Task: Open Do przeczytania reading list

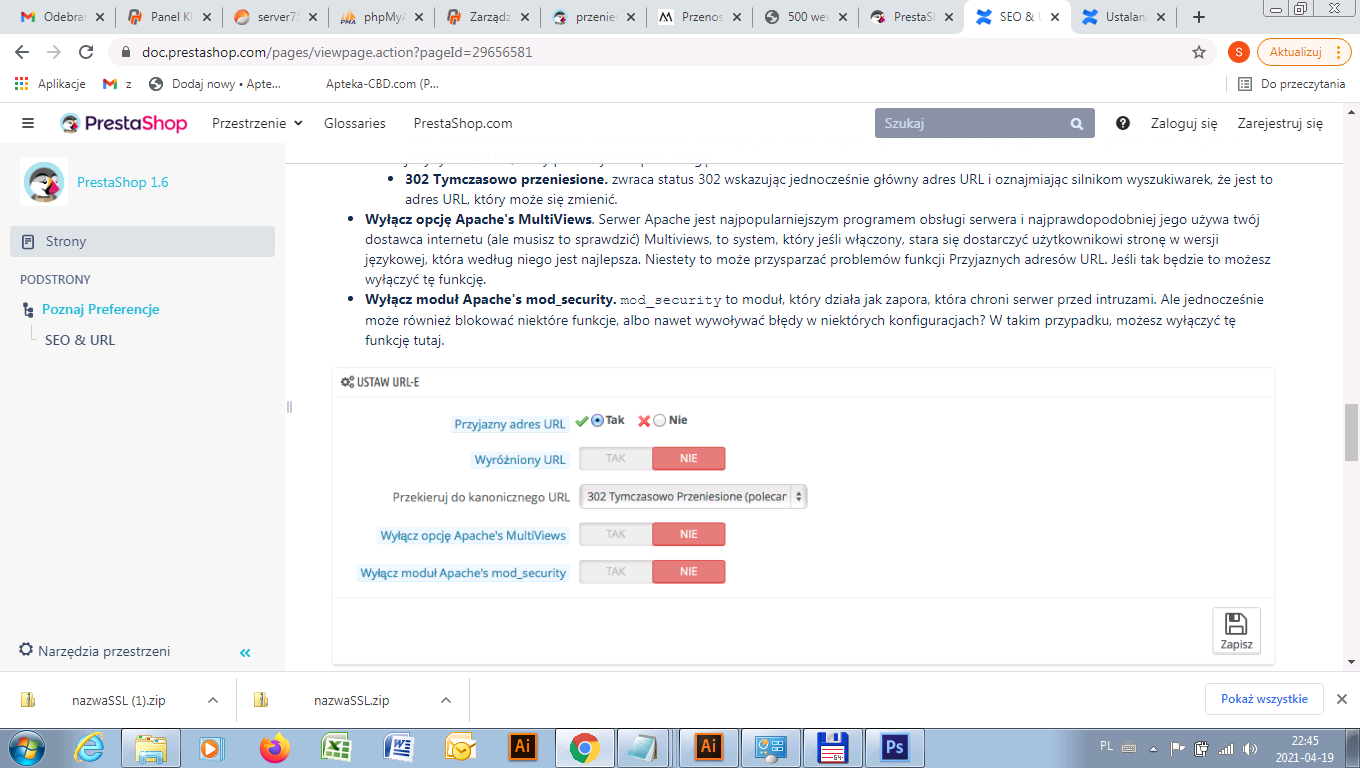Action: pos(1292,84)
